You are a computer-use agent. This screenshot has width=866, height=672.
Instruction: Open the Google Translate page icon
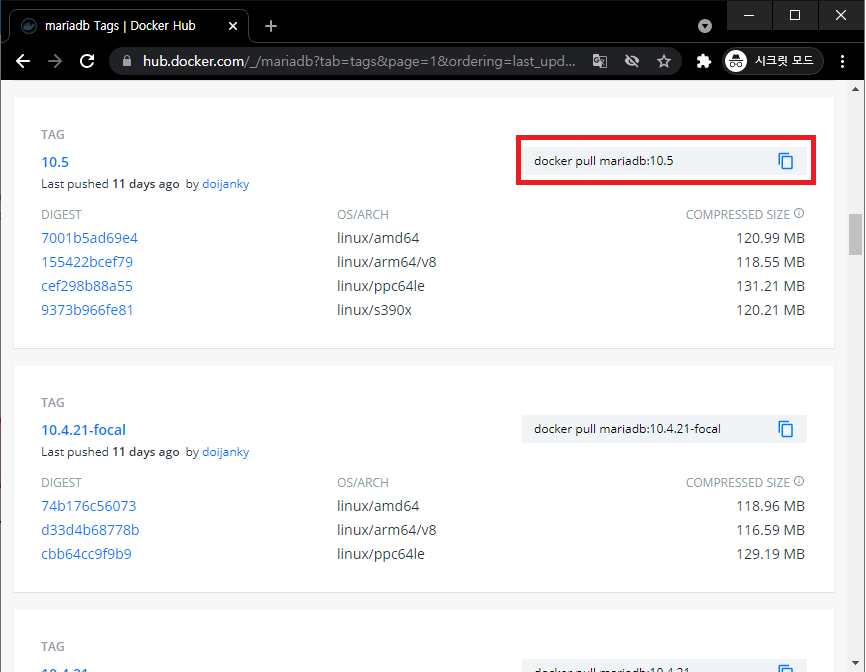[x=600, y=61]
